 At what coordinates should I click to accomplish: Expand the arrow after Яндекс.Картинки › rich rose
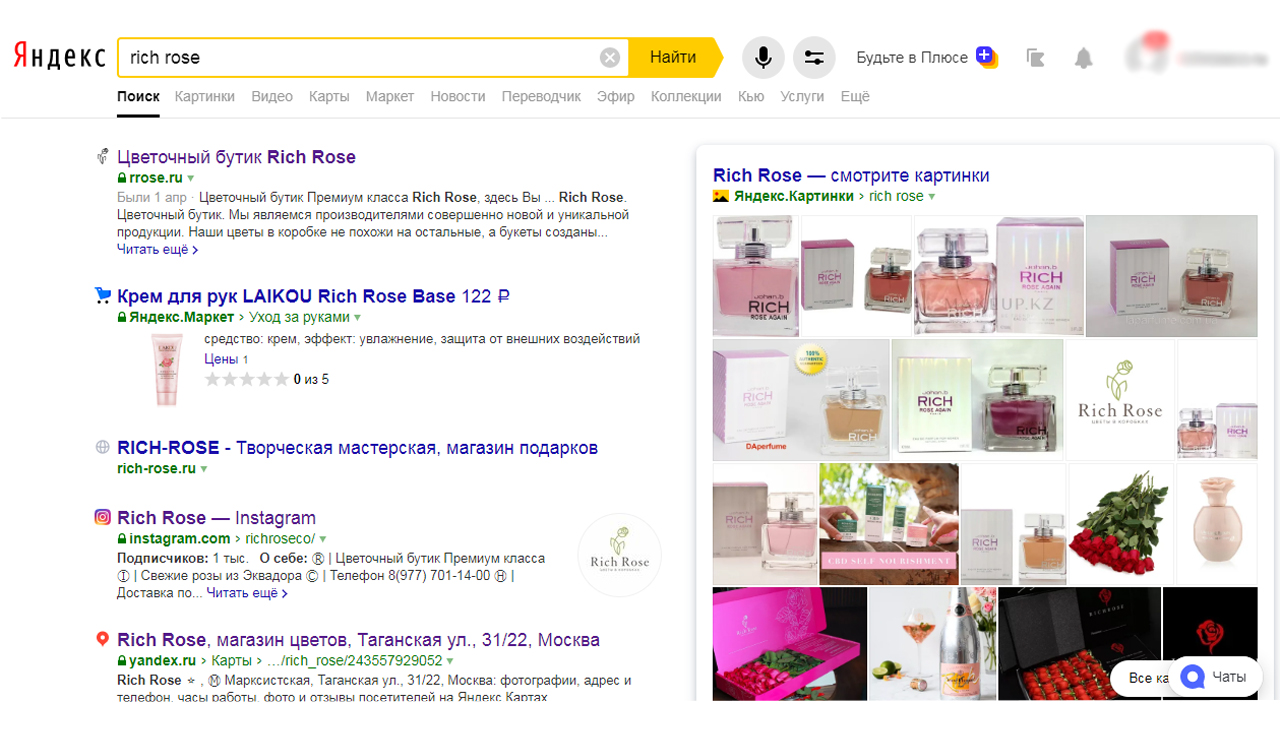[932, 197]
